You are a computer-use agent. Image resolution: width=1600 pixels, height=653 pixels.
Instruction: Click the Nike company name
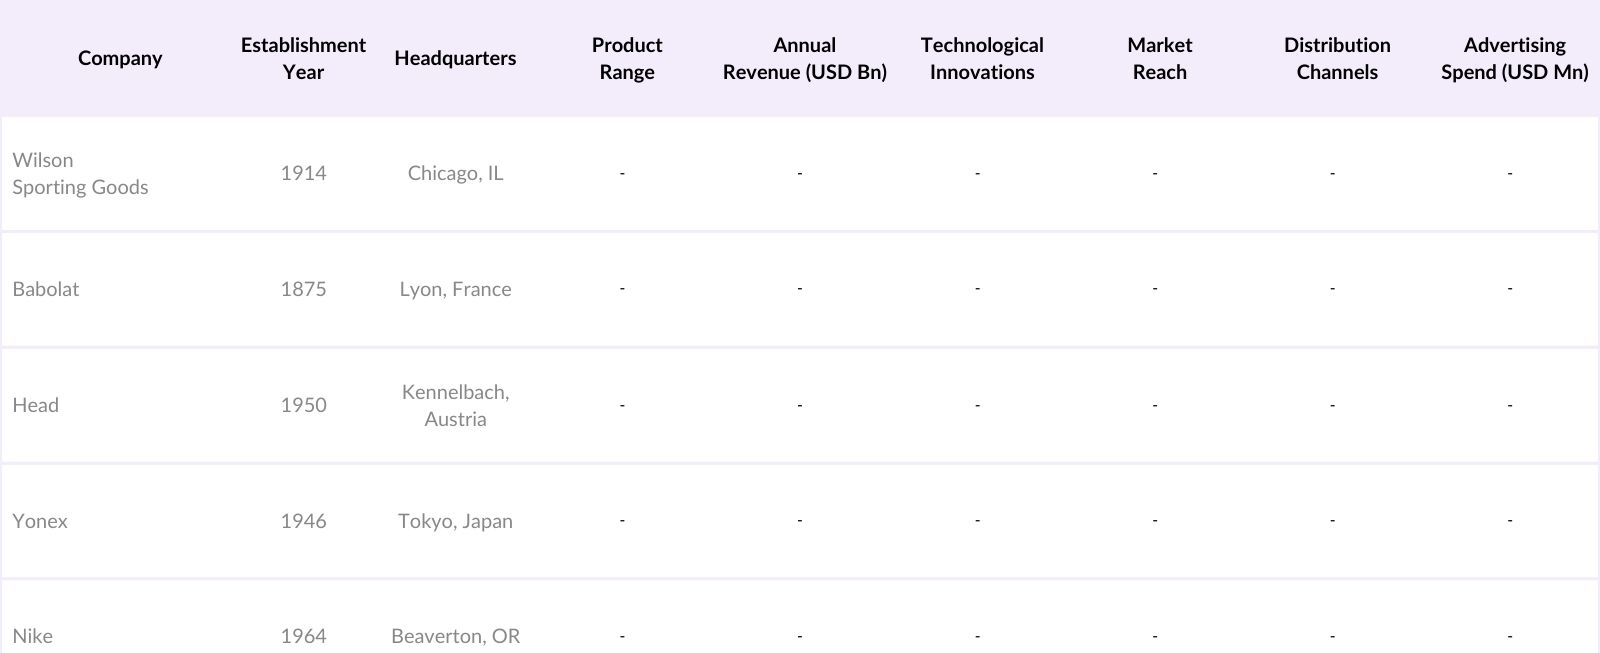(x=33, y=636)
